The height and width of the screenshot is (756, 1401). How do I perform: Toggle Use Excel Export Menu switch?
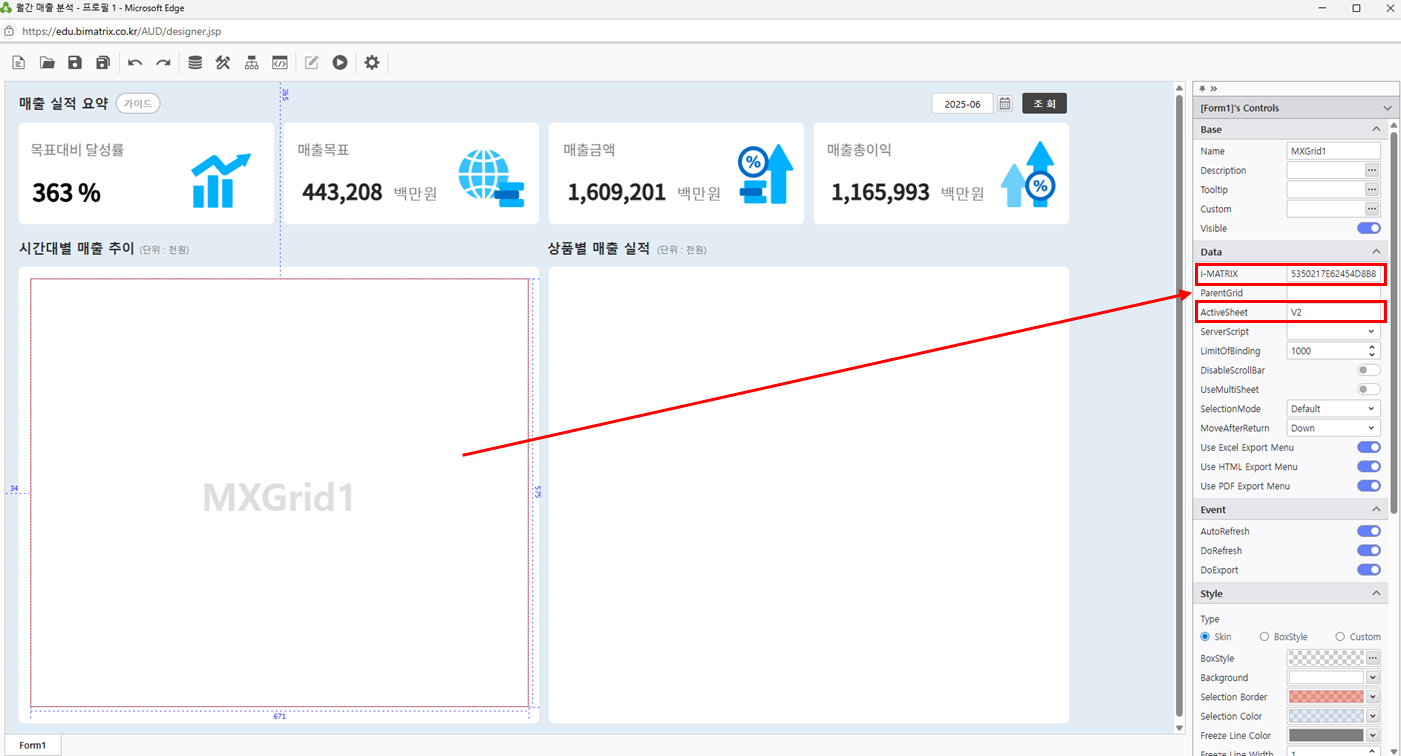[x=1368, y=448]
